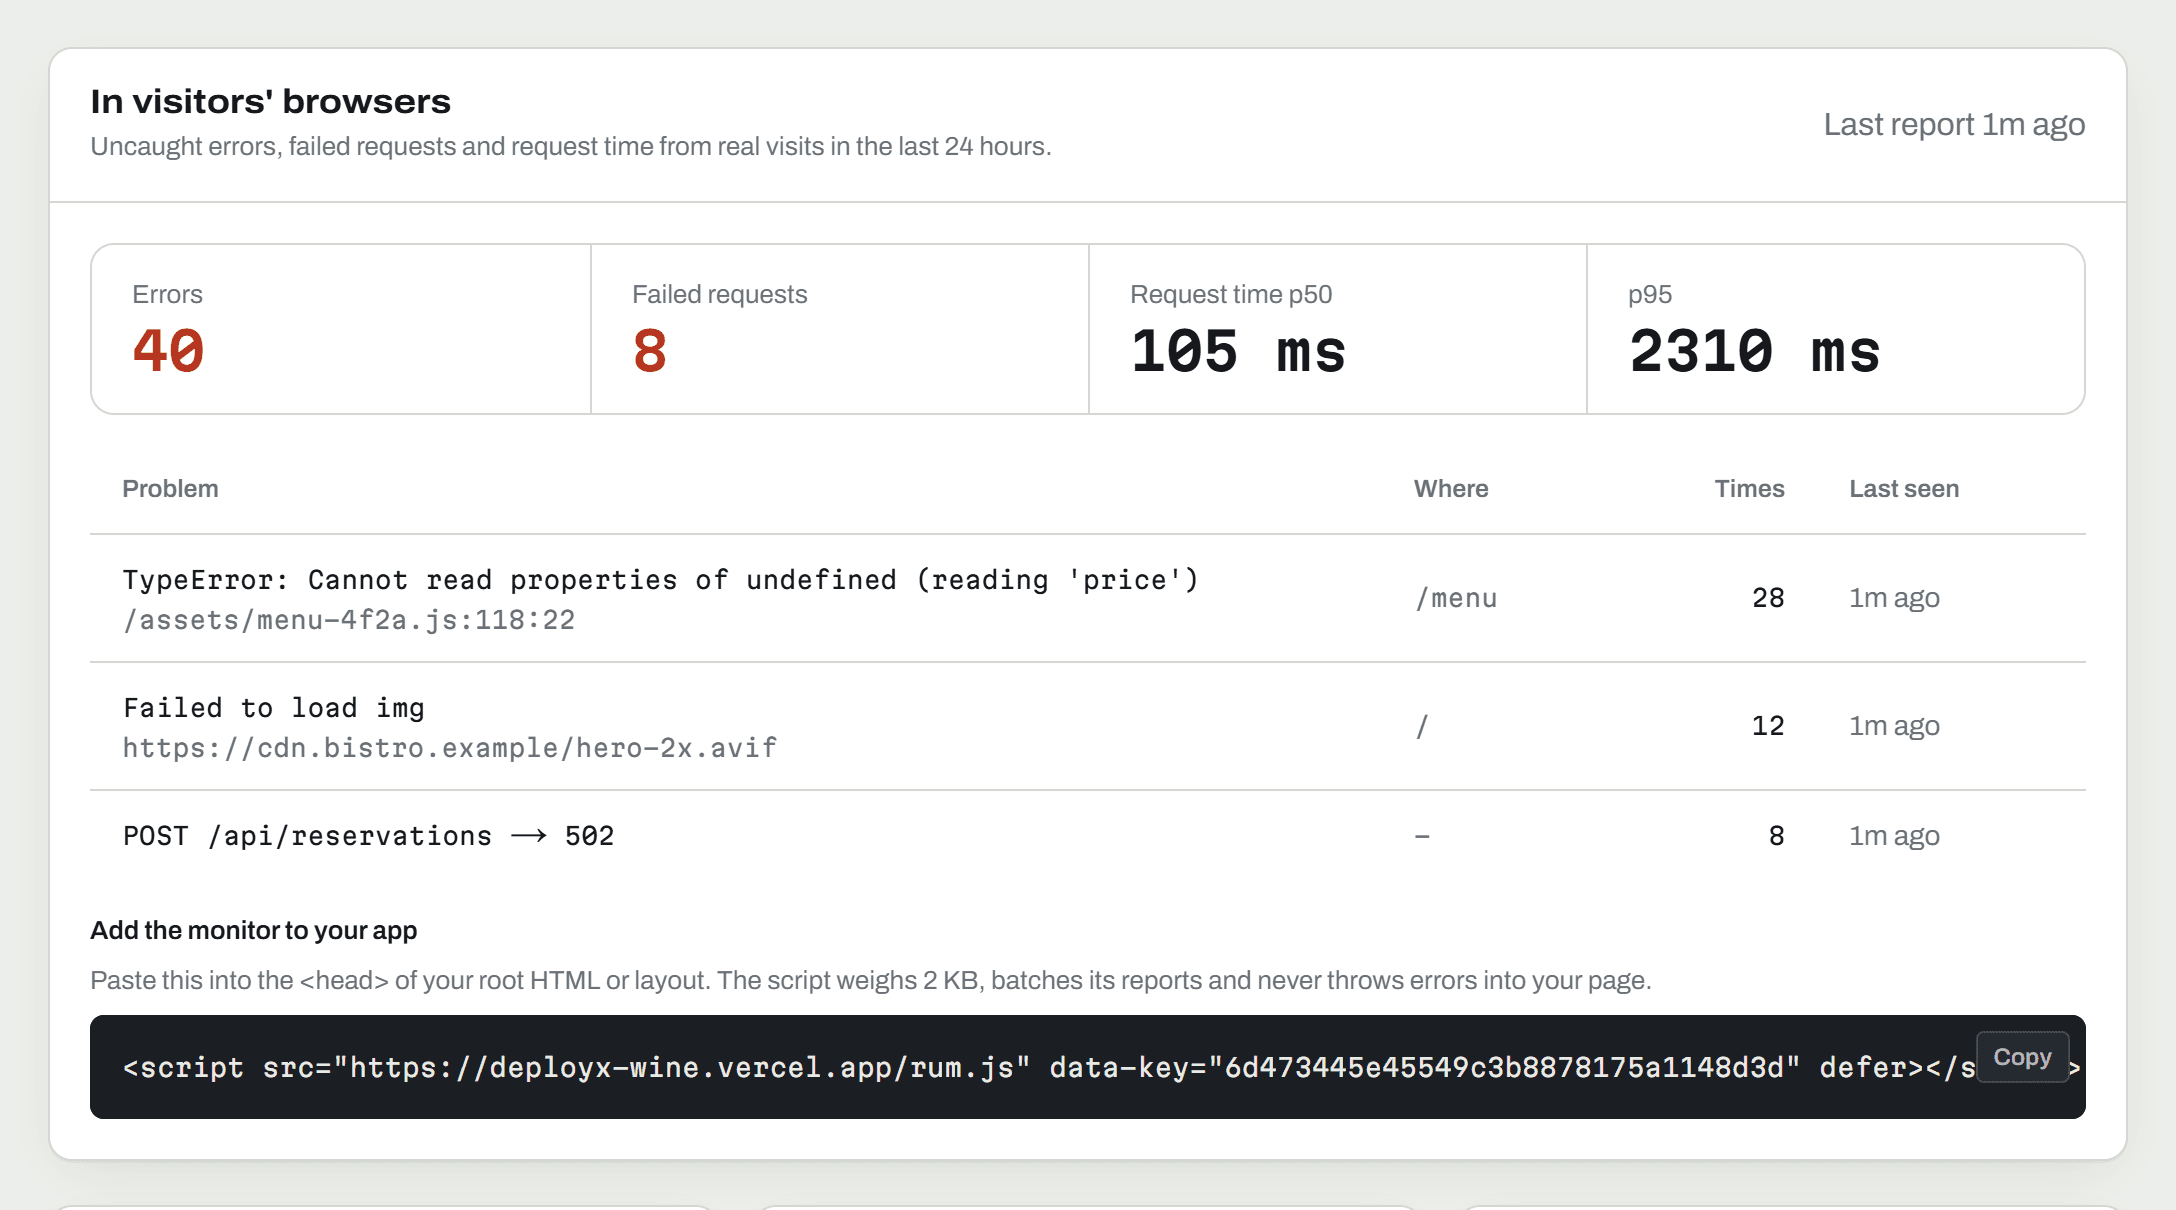This screenshot has width=2176, height=1210.
Task: Click the dash location in reservations row
Action: pyautogui.click(x=1422, y=836)
